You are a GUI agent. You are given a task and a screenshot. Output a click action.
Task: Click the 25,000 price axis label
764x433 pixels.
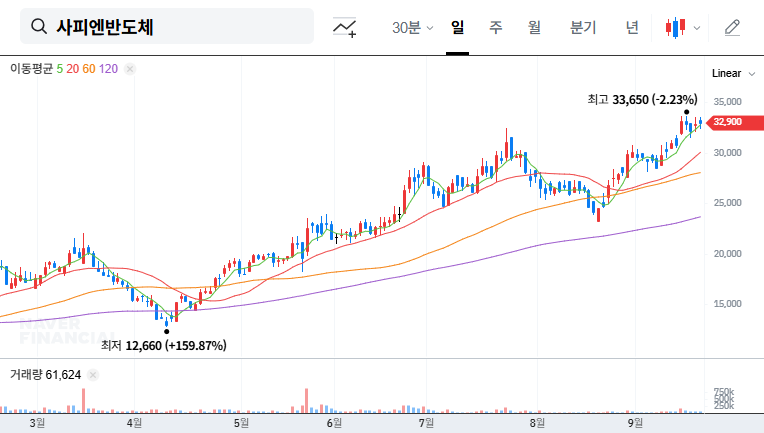coord(727,203)
